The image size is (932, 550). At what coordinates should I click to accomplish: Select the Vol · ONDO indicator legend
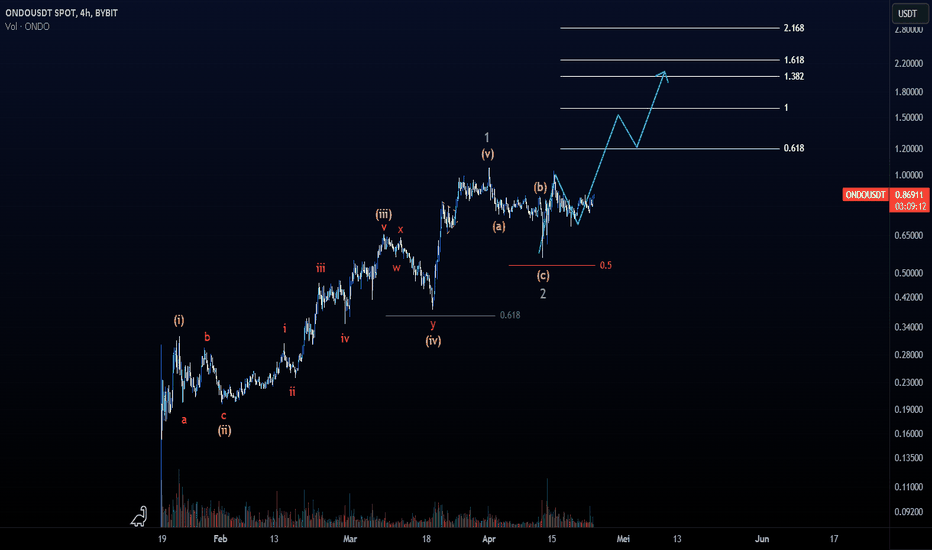(x=27, y=27)
